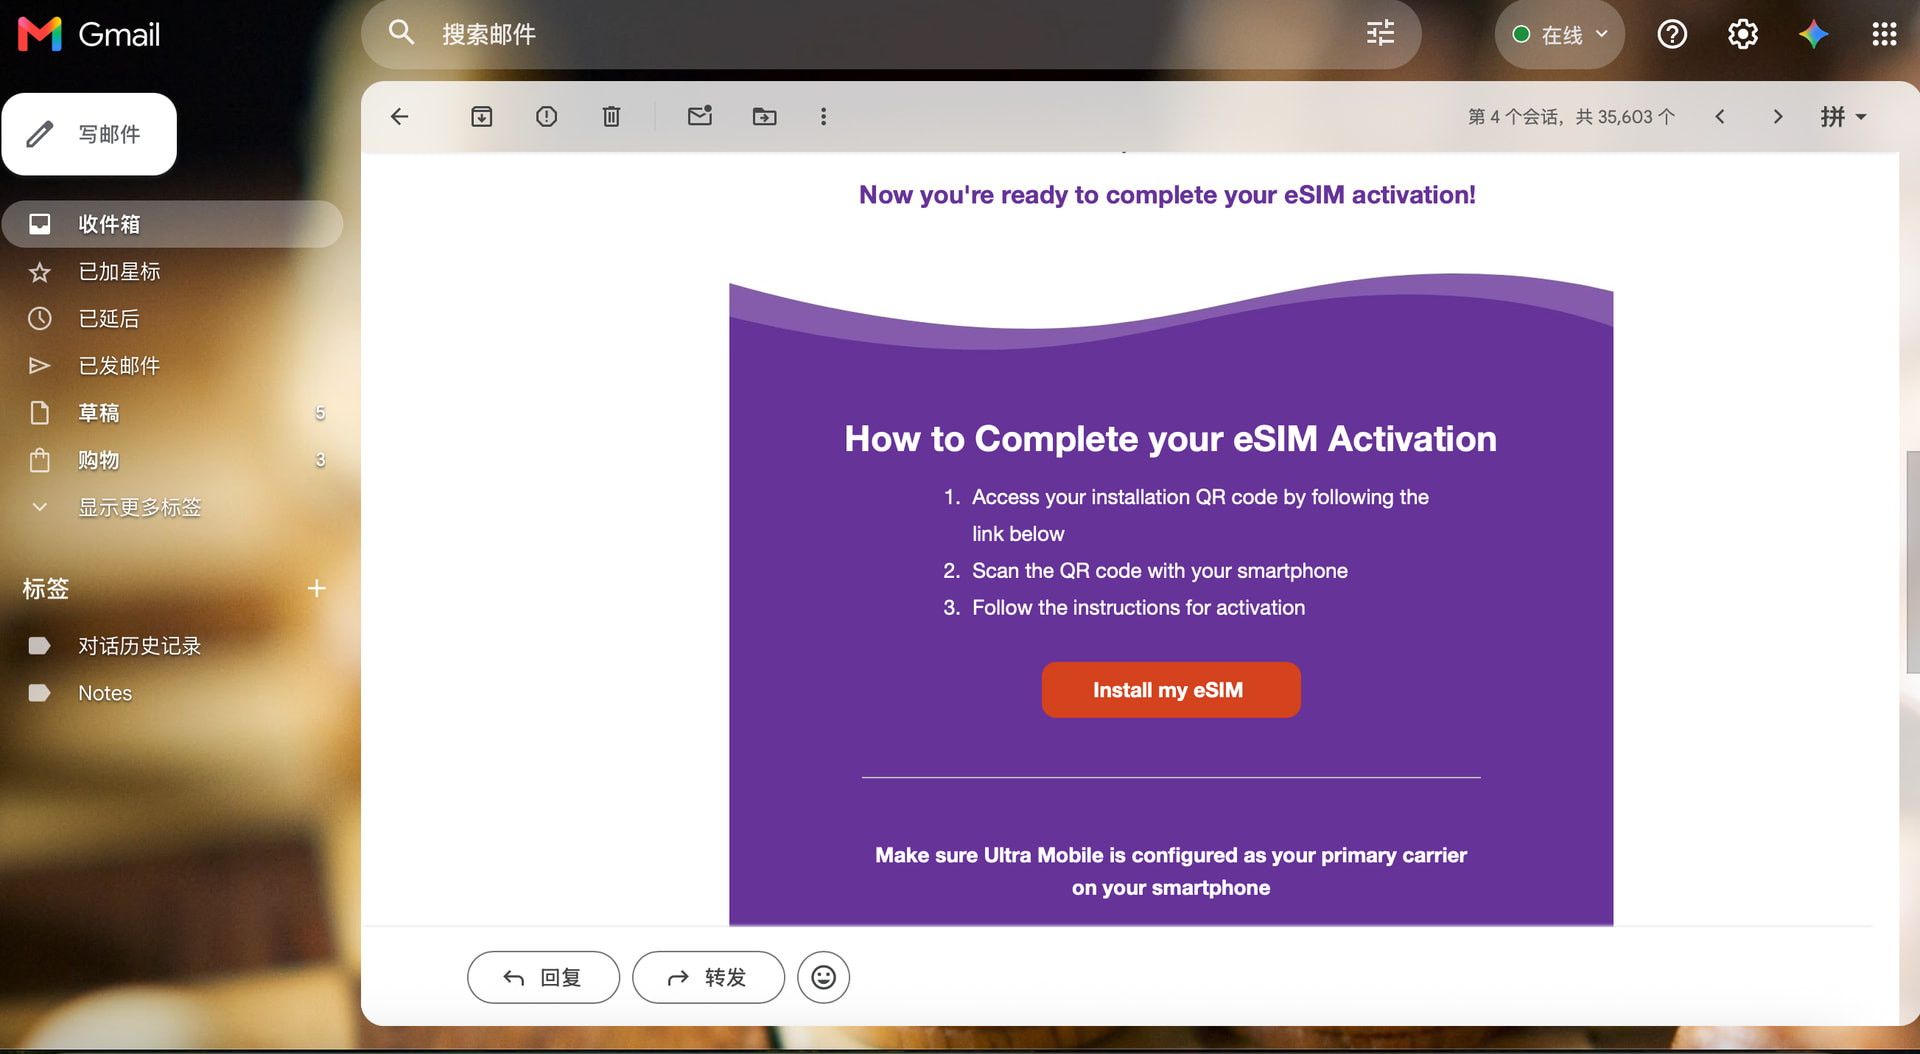Click the Make sure Ultra Mobile notice text

click(1171, 871)
